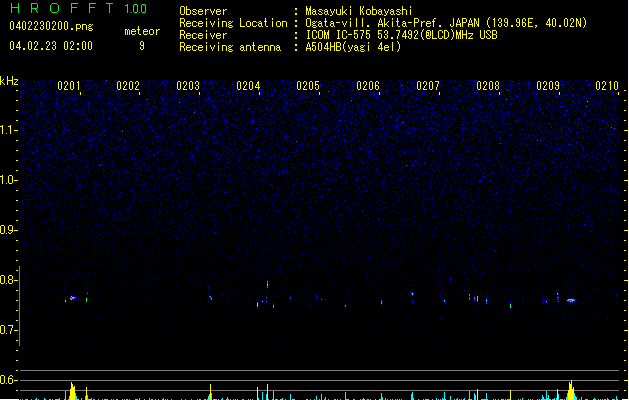Select receiver text ICOM IC-575 53.7492 MHz USB

pyautogui.click(x=401, y=35)
